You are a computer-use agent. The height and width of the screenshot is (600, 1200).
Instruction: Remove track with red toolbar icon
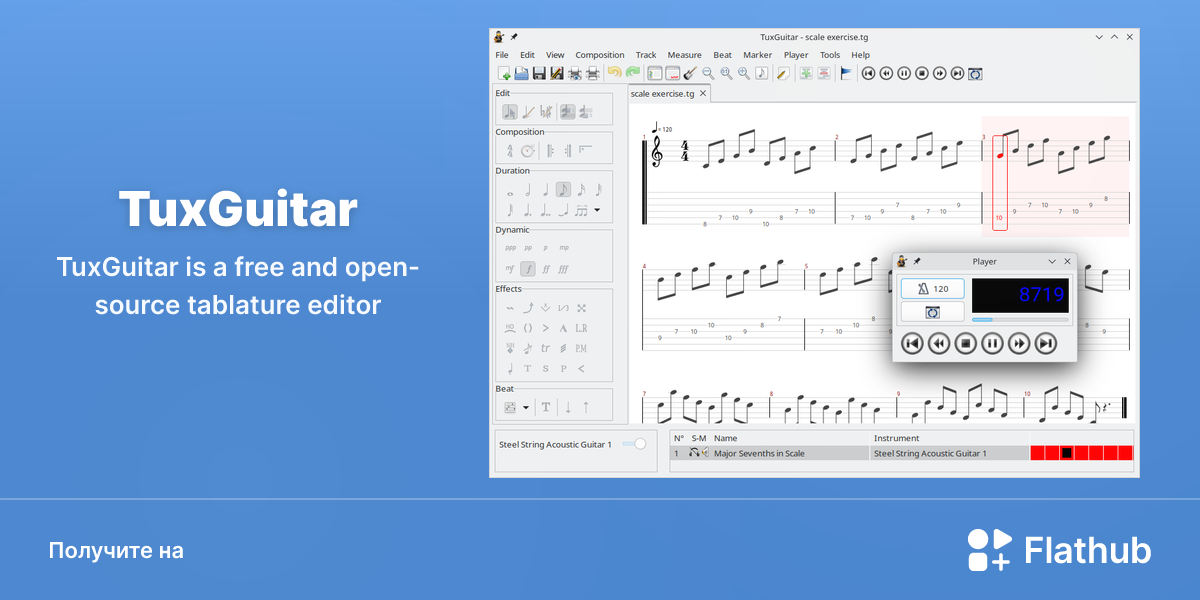[824, 73]
